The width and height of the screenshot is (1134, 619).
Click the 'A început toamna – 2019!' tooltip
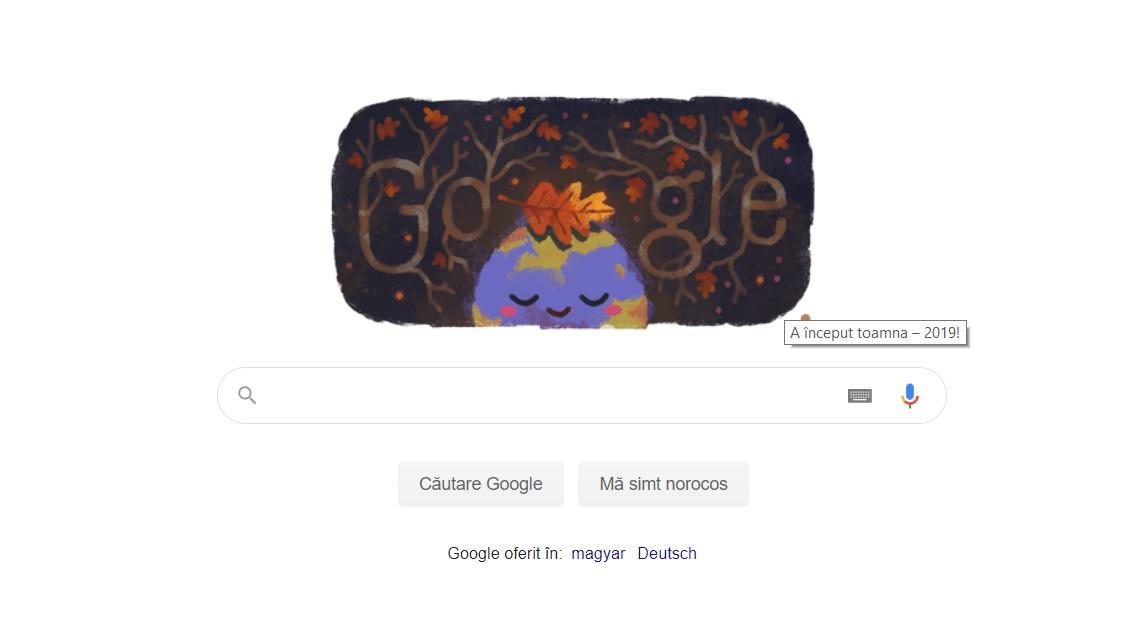(875, 333)
